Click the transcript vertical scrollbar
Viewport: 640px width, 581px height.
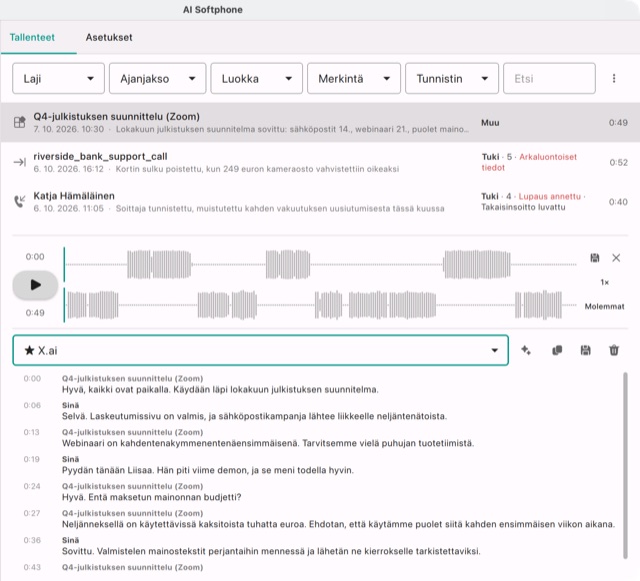click(625, 465)
